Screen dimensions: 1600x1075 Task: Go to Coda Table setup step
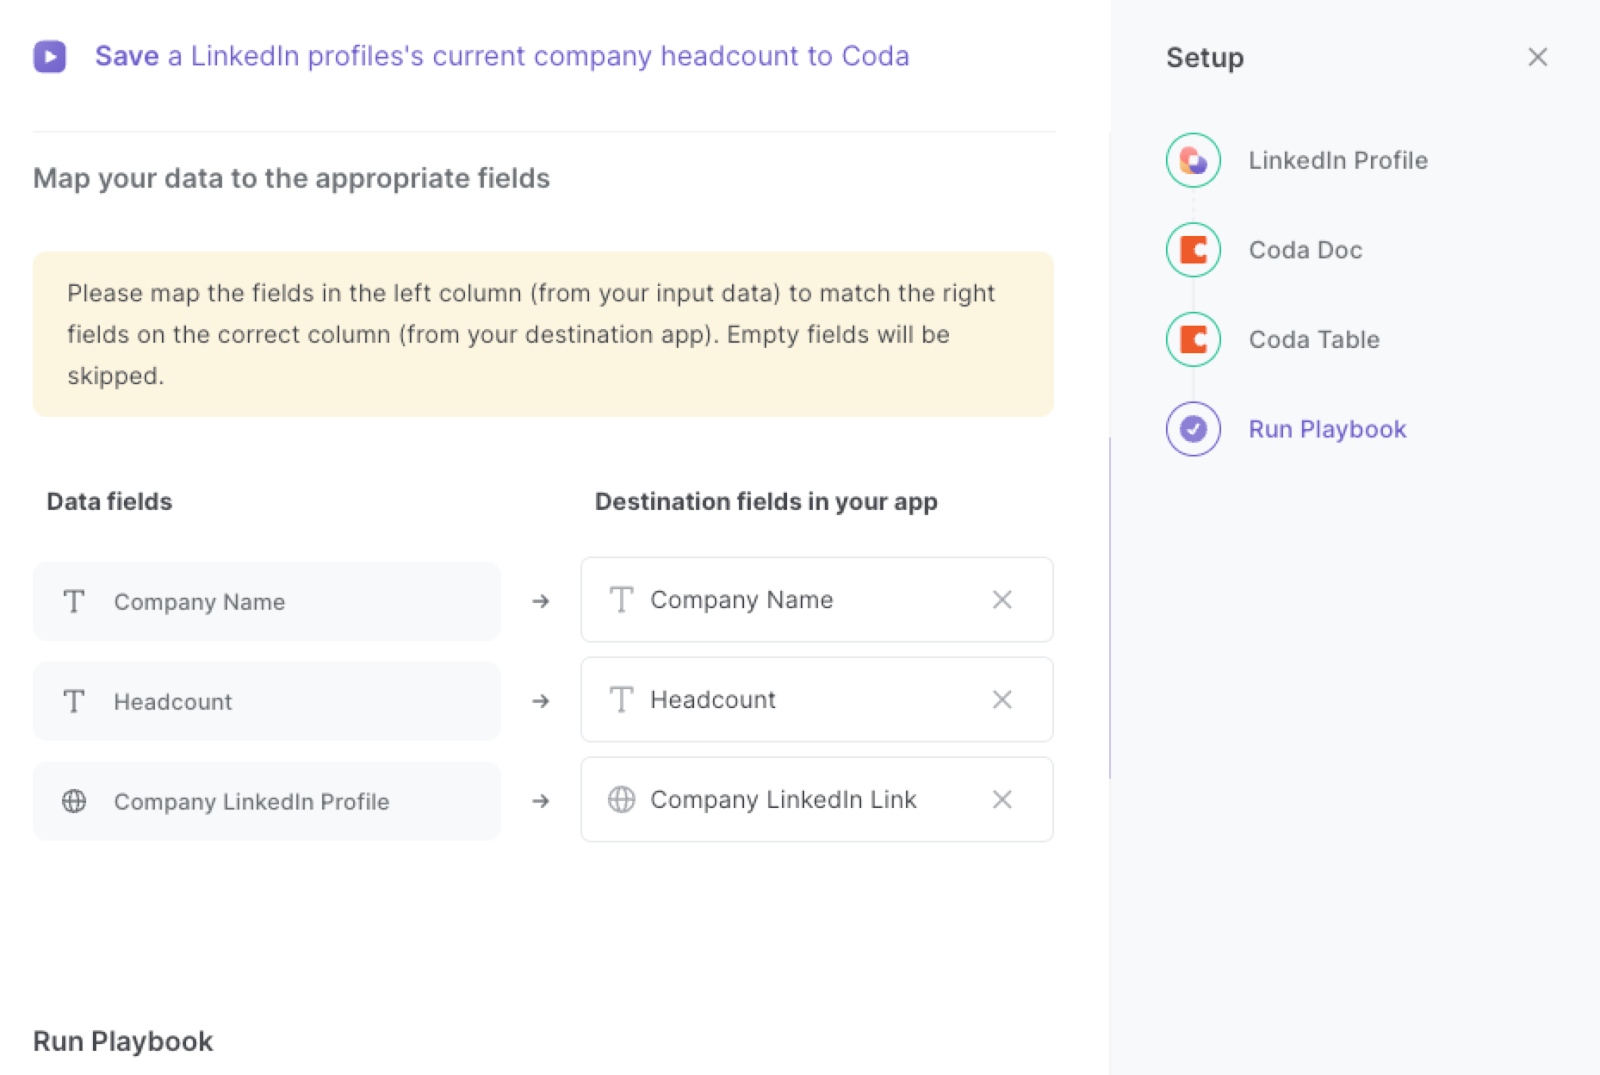(1314, 339)
